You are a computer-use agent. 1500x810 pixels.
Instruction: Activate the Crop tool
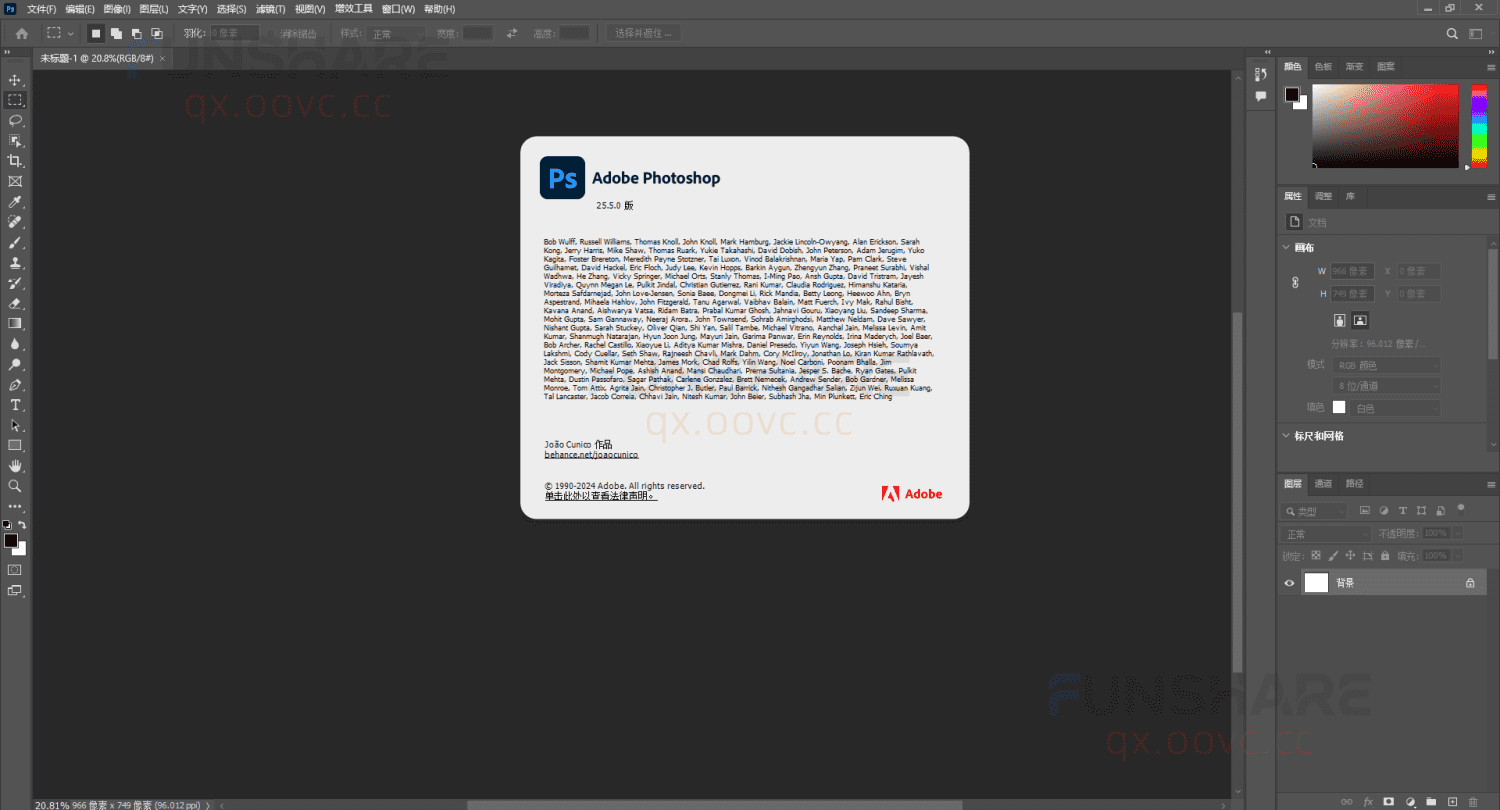[15, 161]
